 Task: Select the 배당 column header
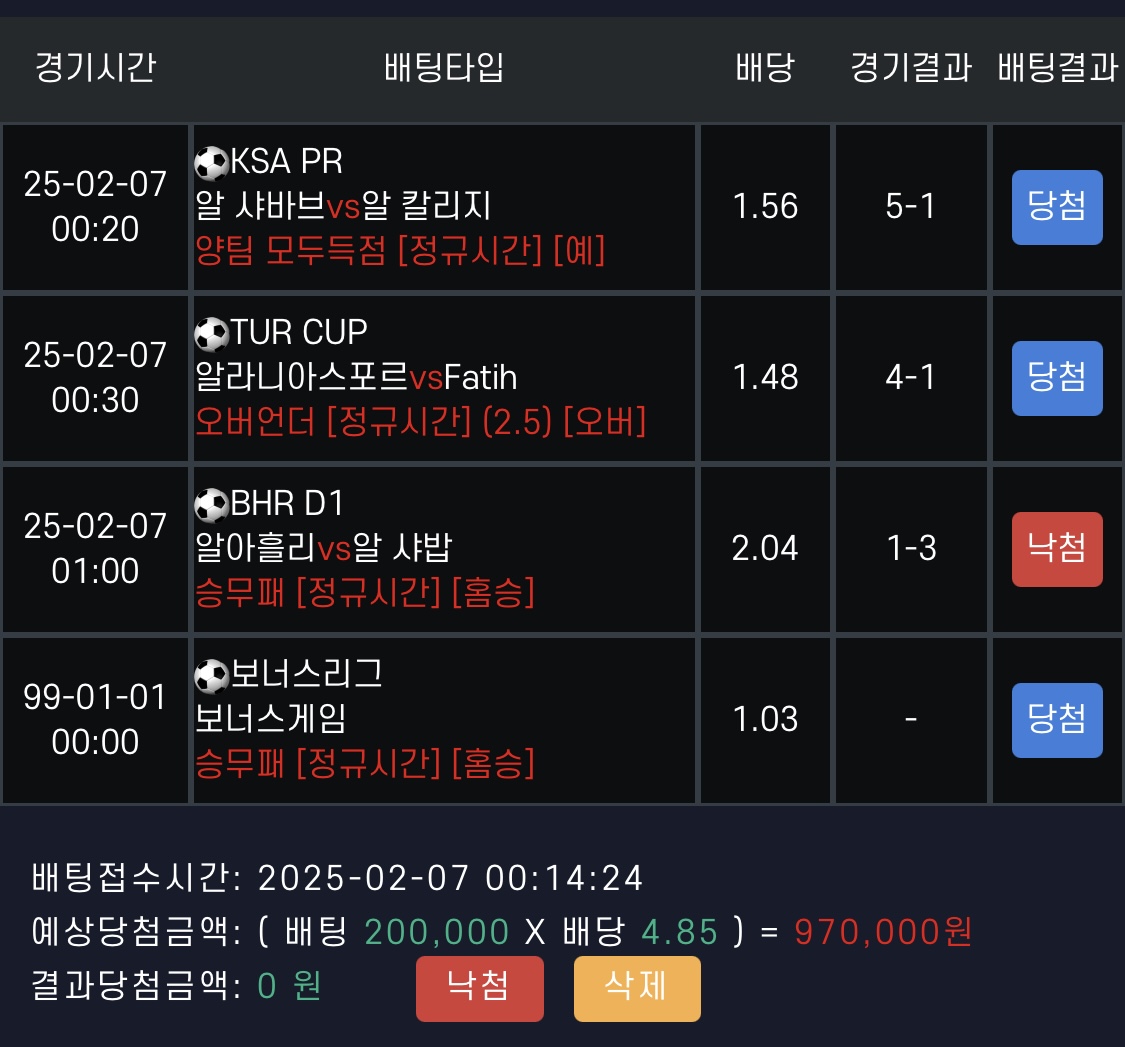(x=765, y=68)
